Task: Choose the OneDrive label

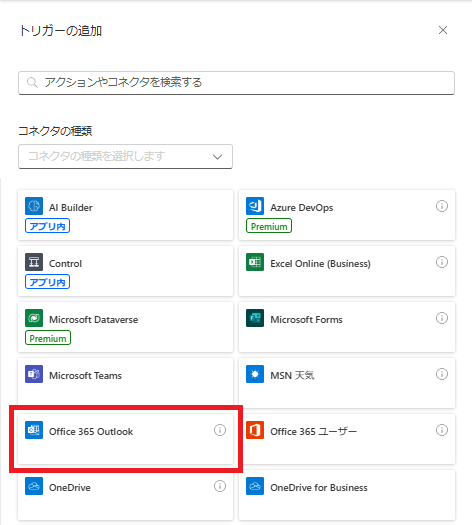Action: pos(70,488)
